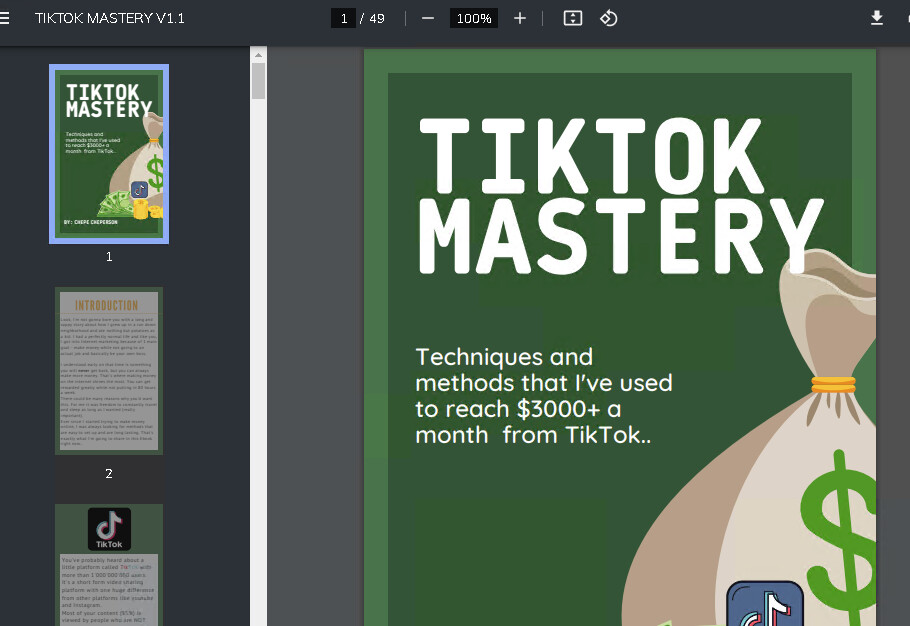Rotate the document counterclockwise
Screen dimensions: 910x626
point(609,18)
